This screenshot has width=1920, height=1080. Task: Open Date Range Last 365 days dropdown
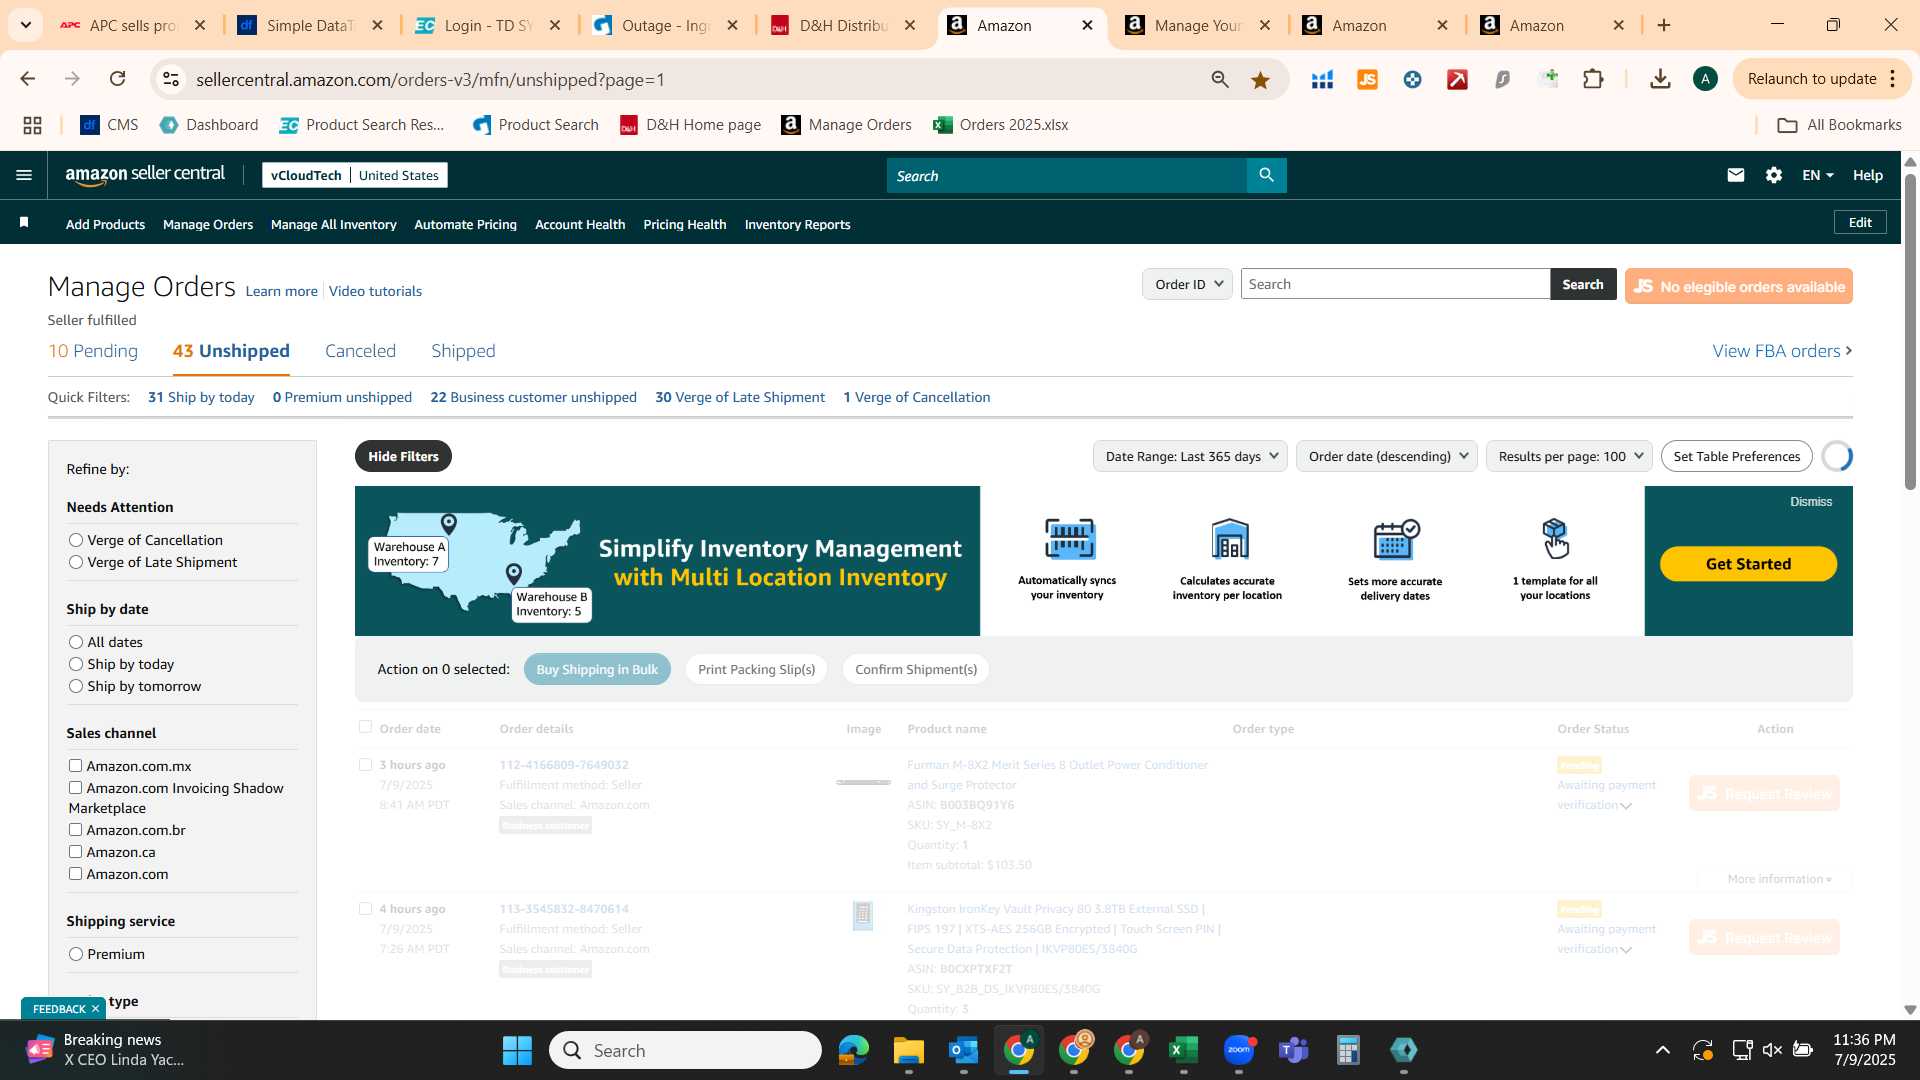tap(1190, 456)
